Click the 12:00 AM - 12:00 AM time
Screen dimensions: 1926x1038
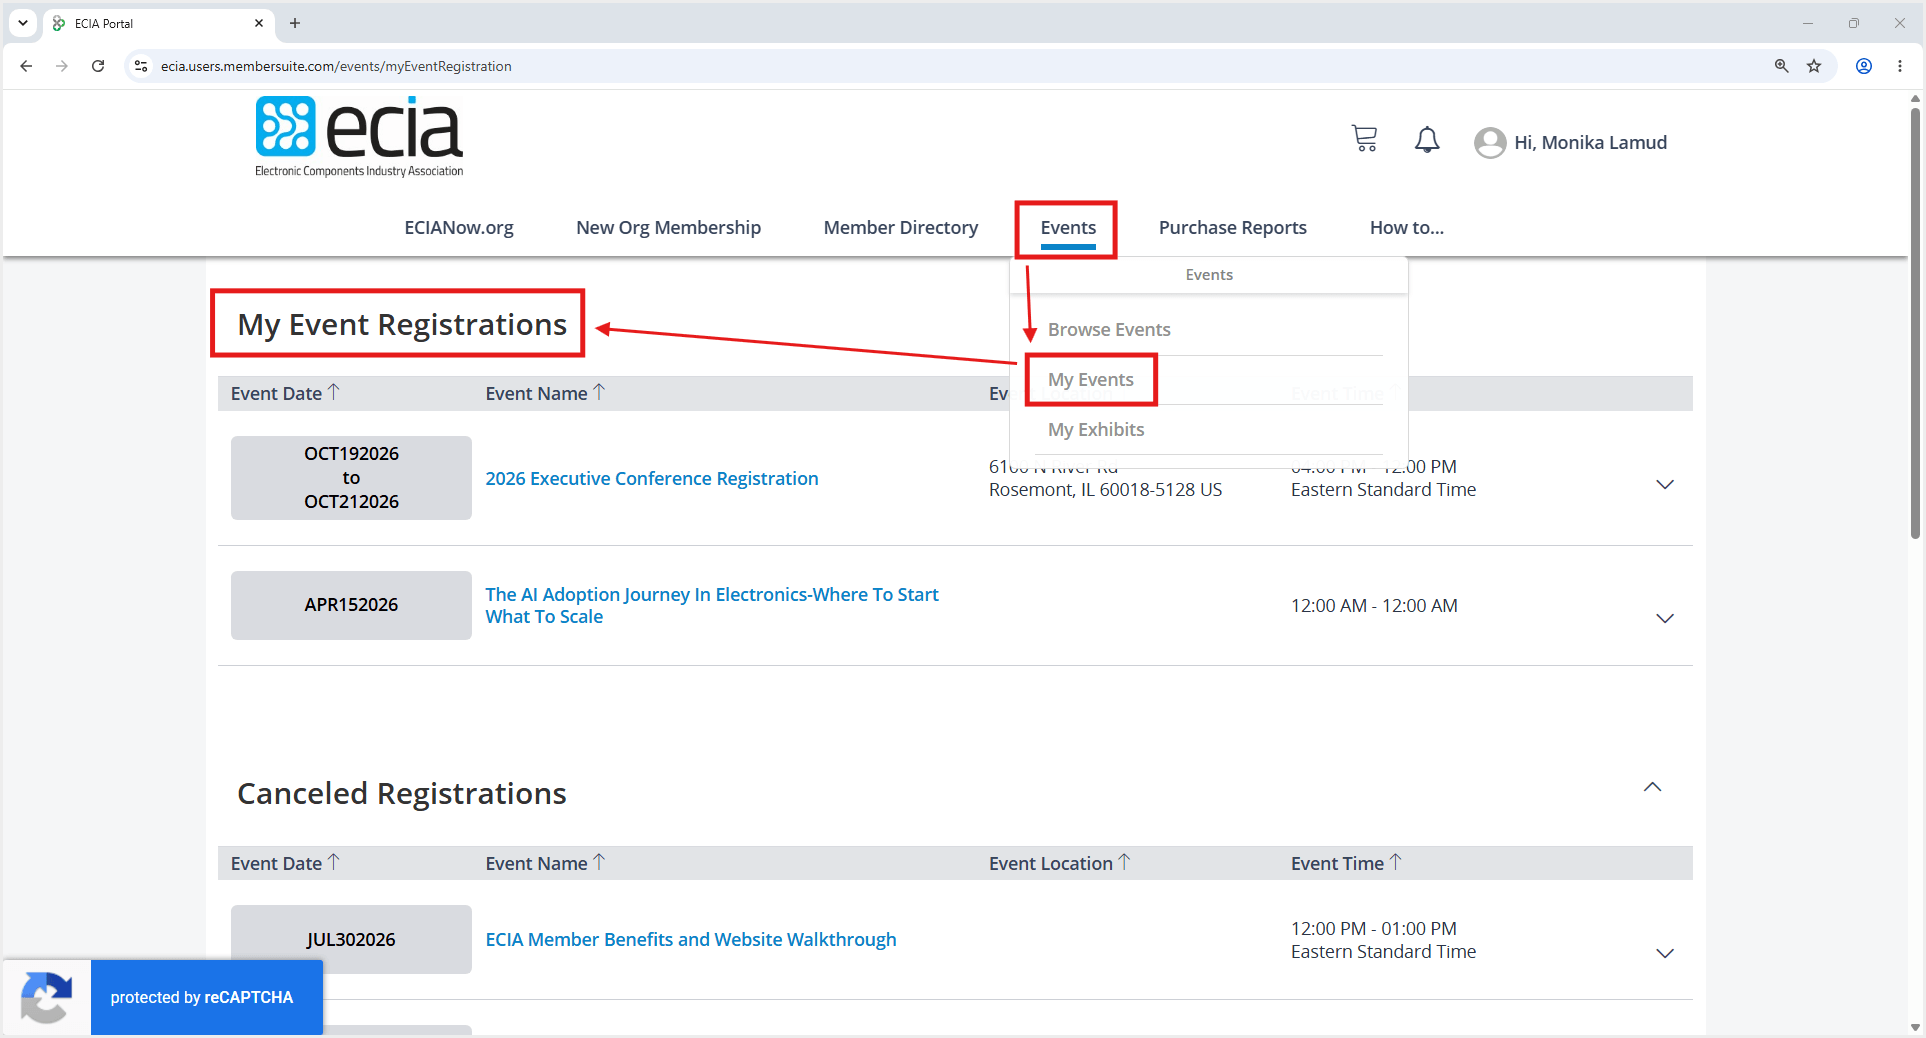(x=1374, y=606)
